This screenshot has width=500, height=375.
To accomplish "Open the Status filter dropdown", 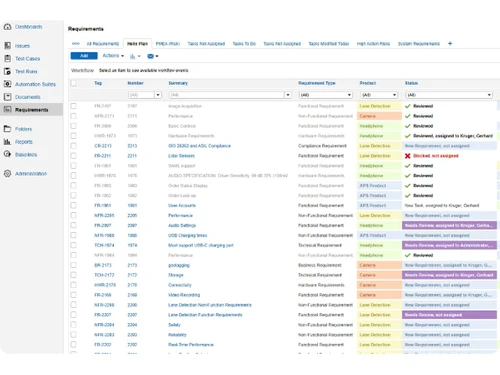I will [x=449, y=95].
